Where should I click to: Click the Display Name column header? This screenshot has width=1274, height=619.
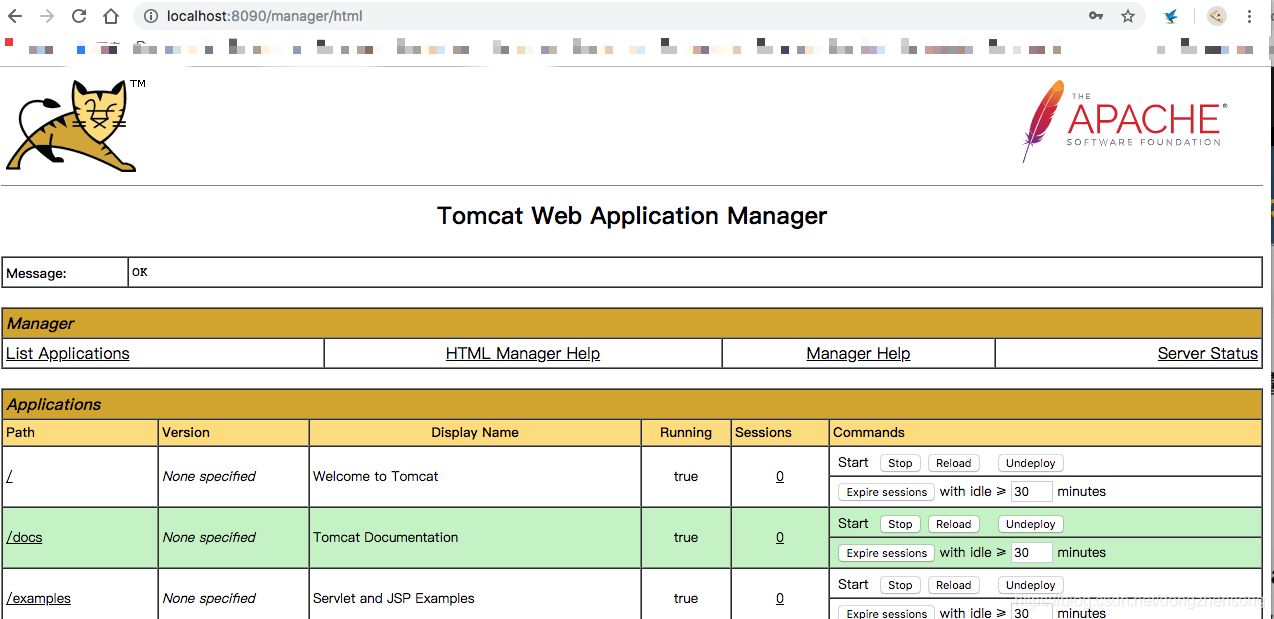pos(475,433)
